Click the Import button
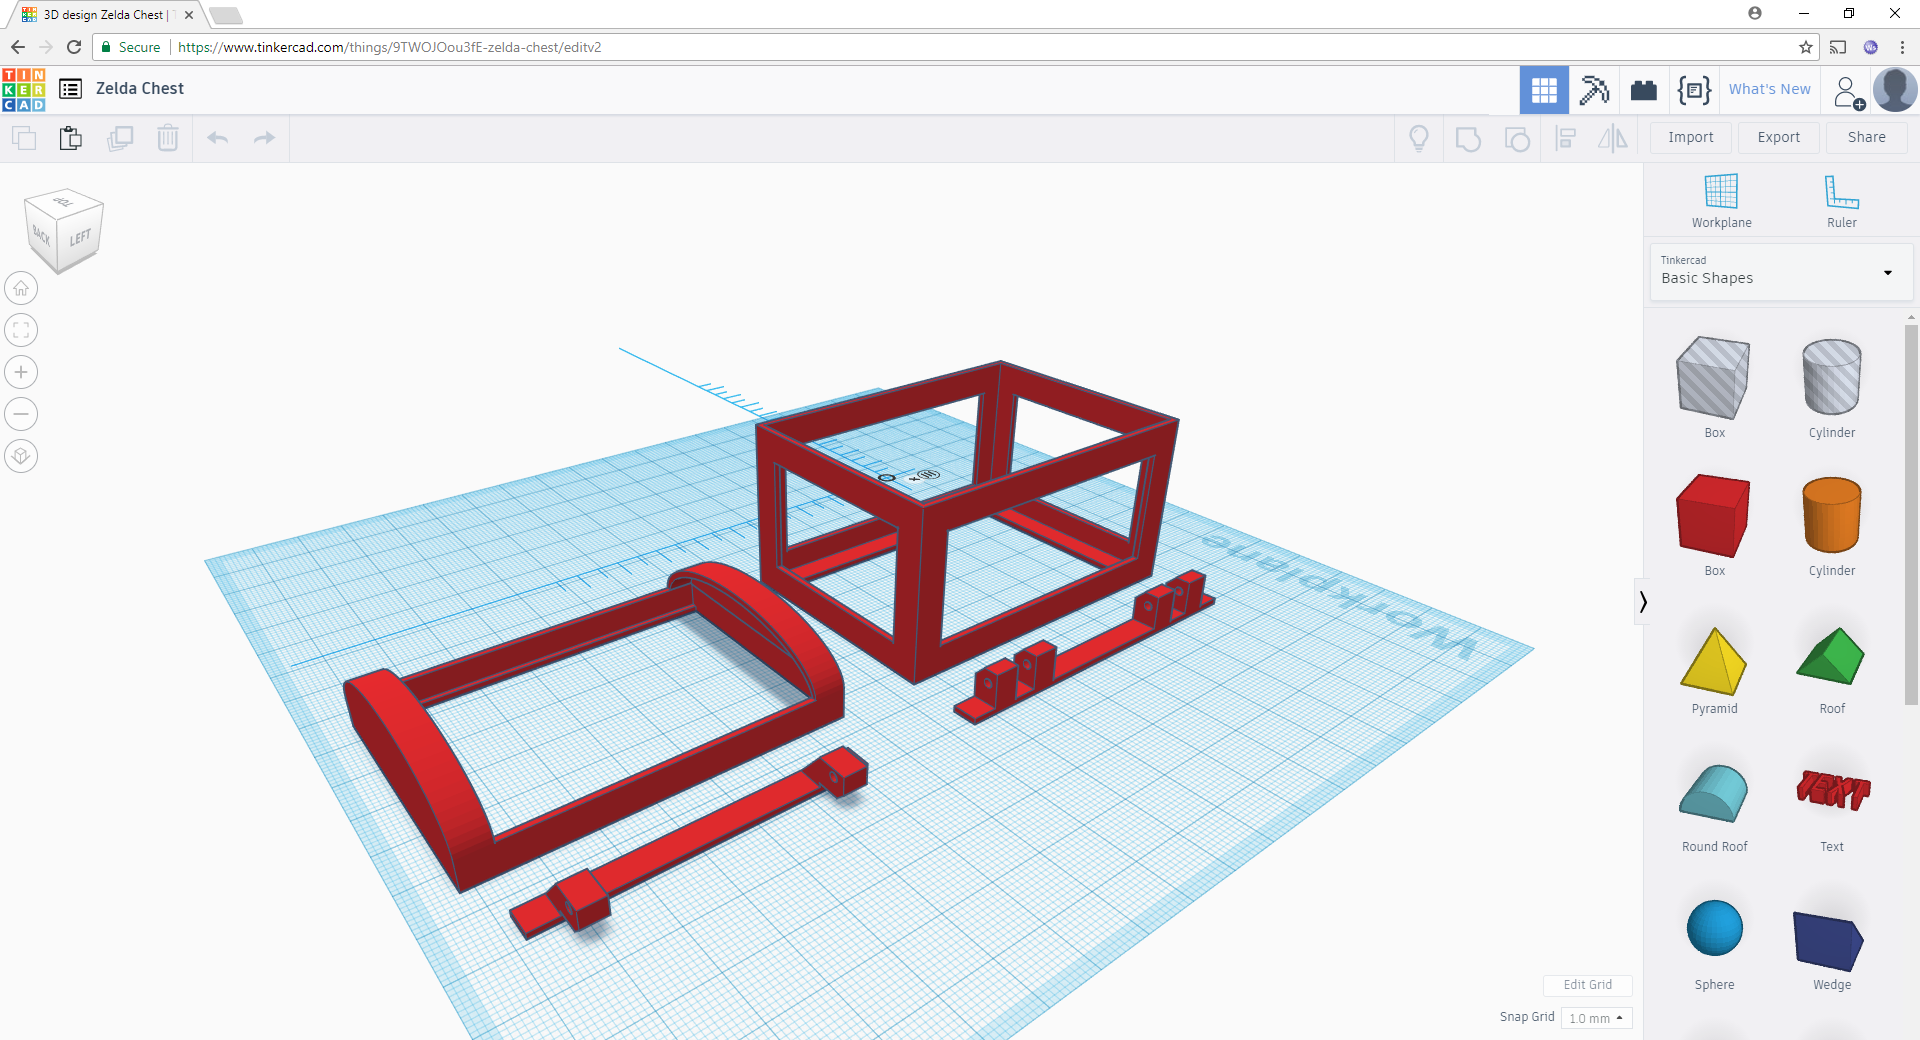This screenshot has width=1920, height=1040. point(1690,137)
